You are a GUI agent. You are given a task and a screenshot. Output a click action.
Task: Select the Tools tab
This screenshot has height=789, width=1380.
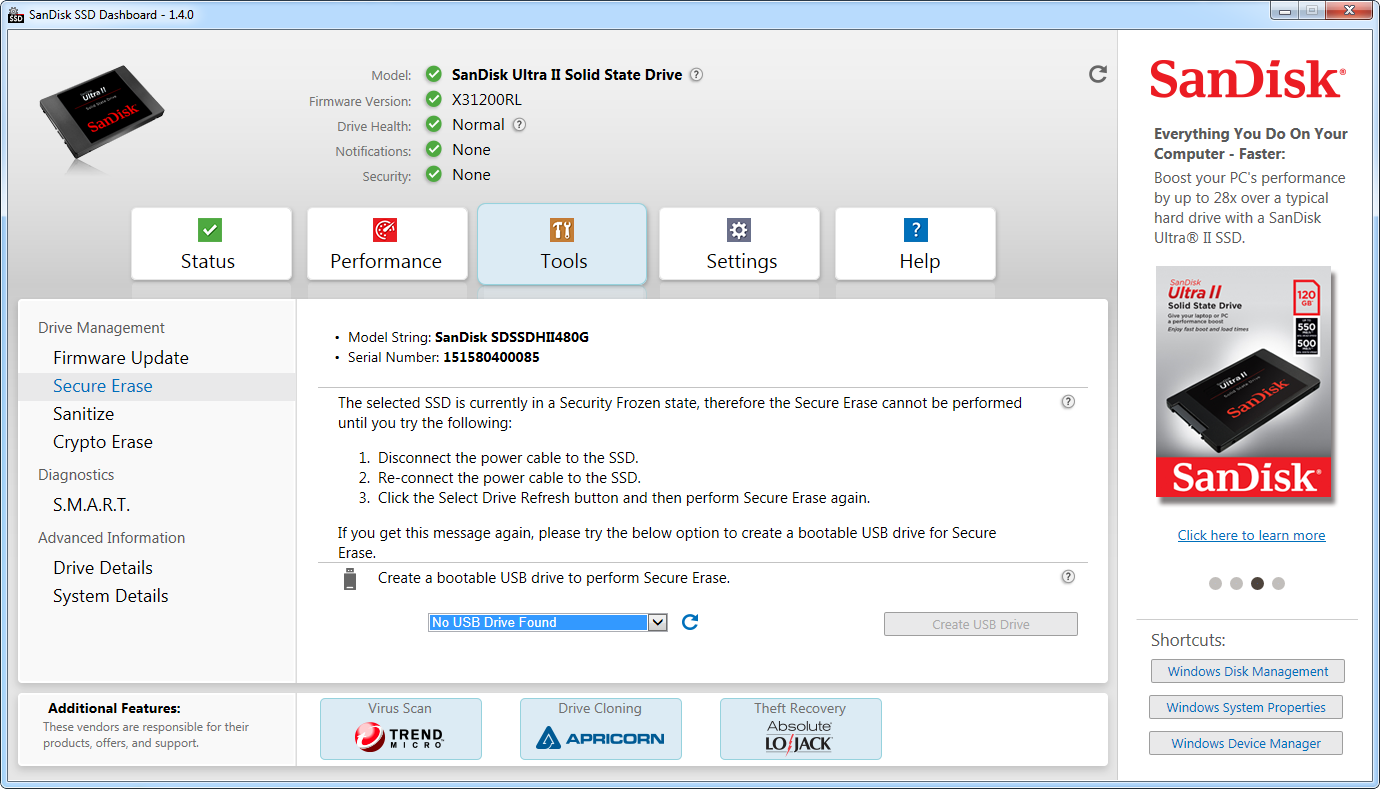[562, 244]
